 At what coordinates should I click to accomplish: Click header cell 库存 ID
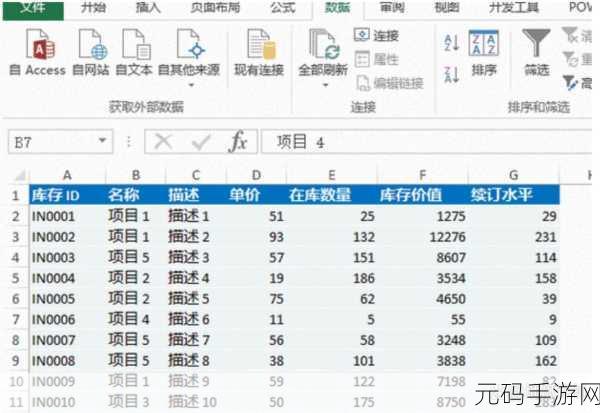coord(67,195)
